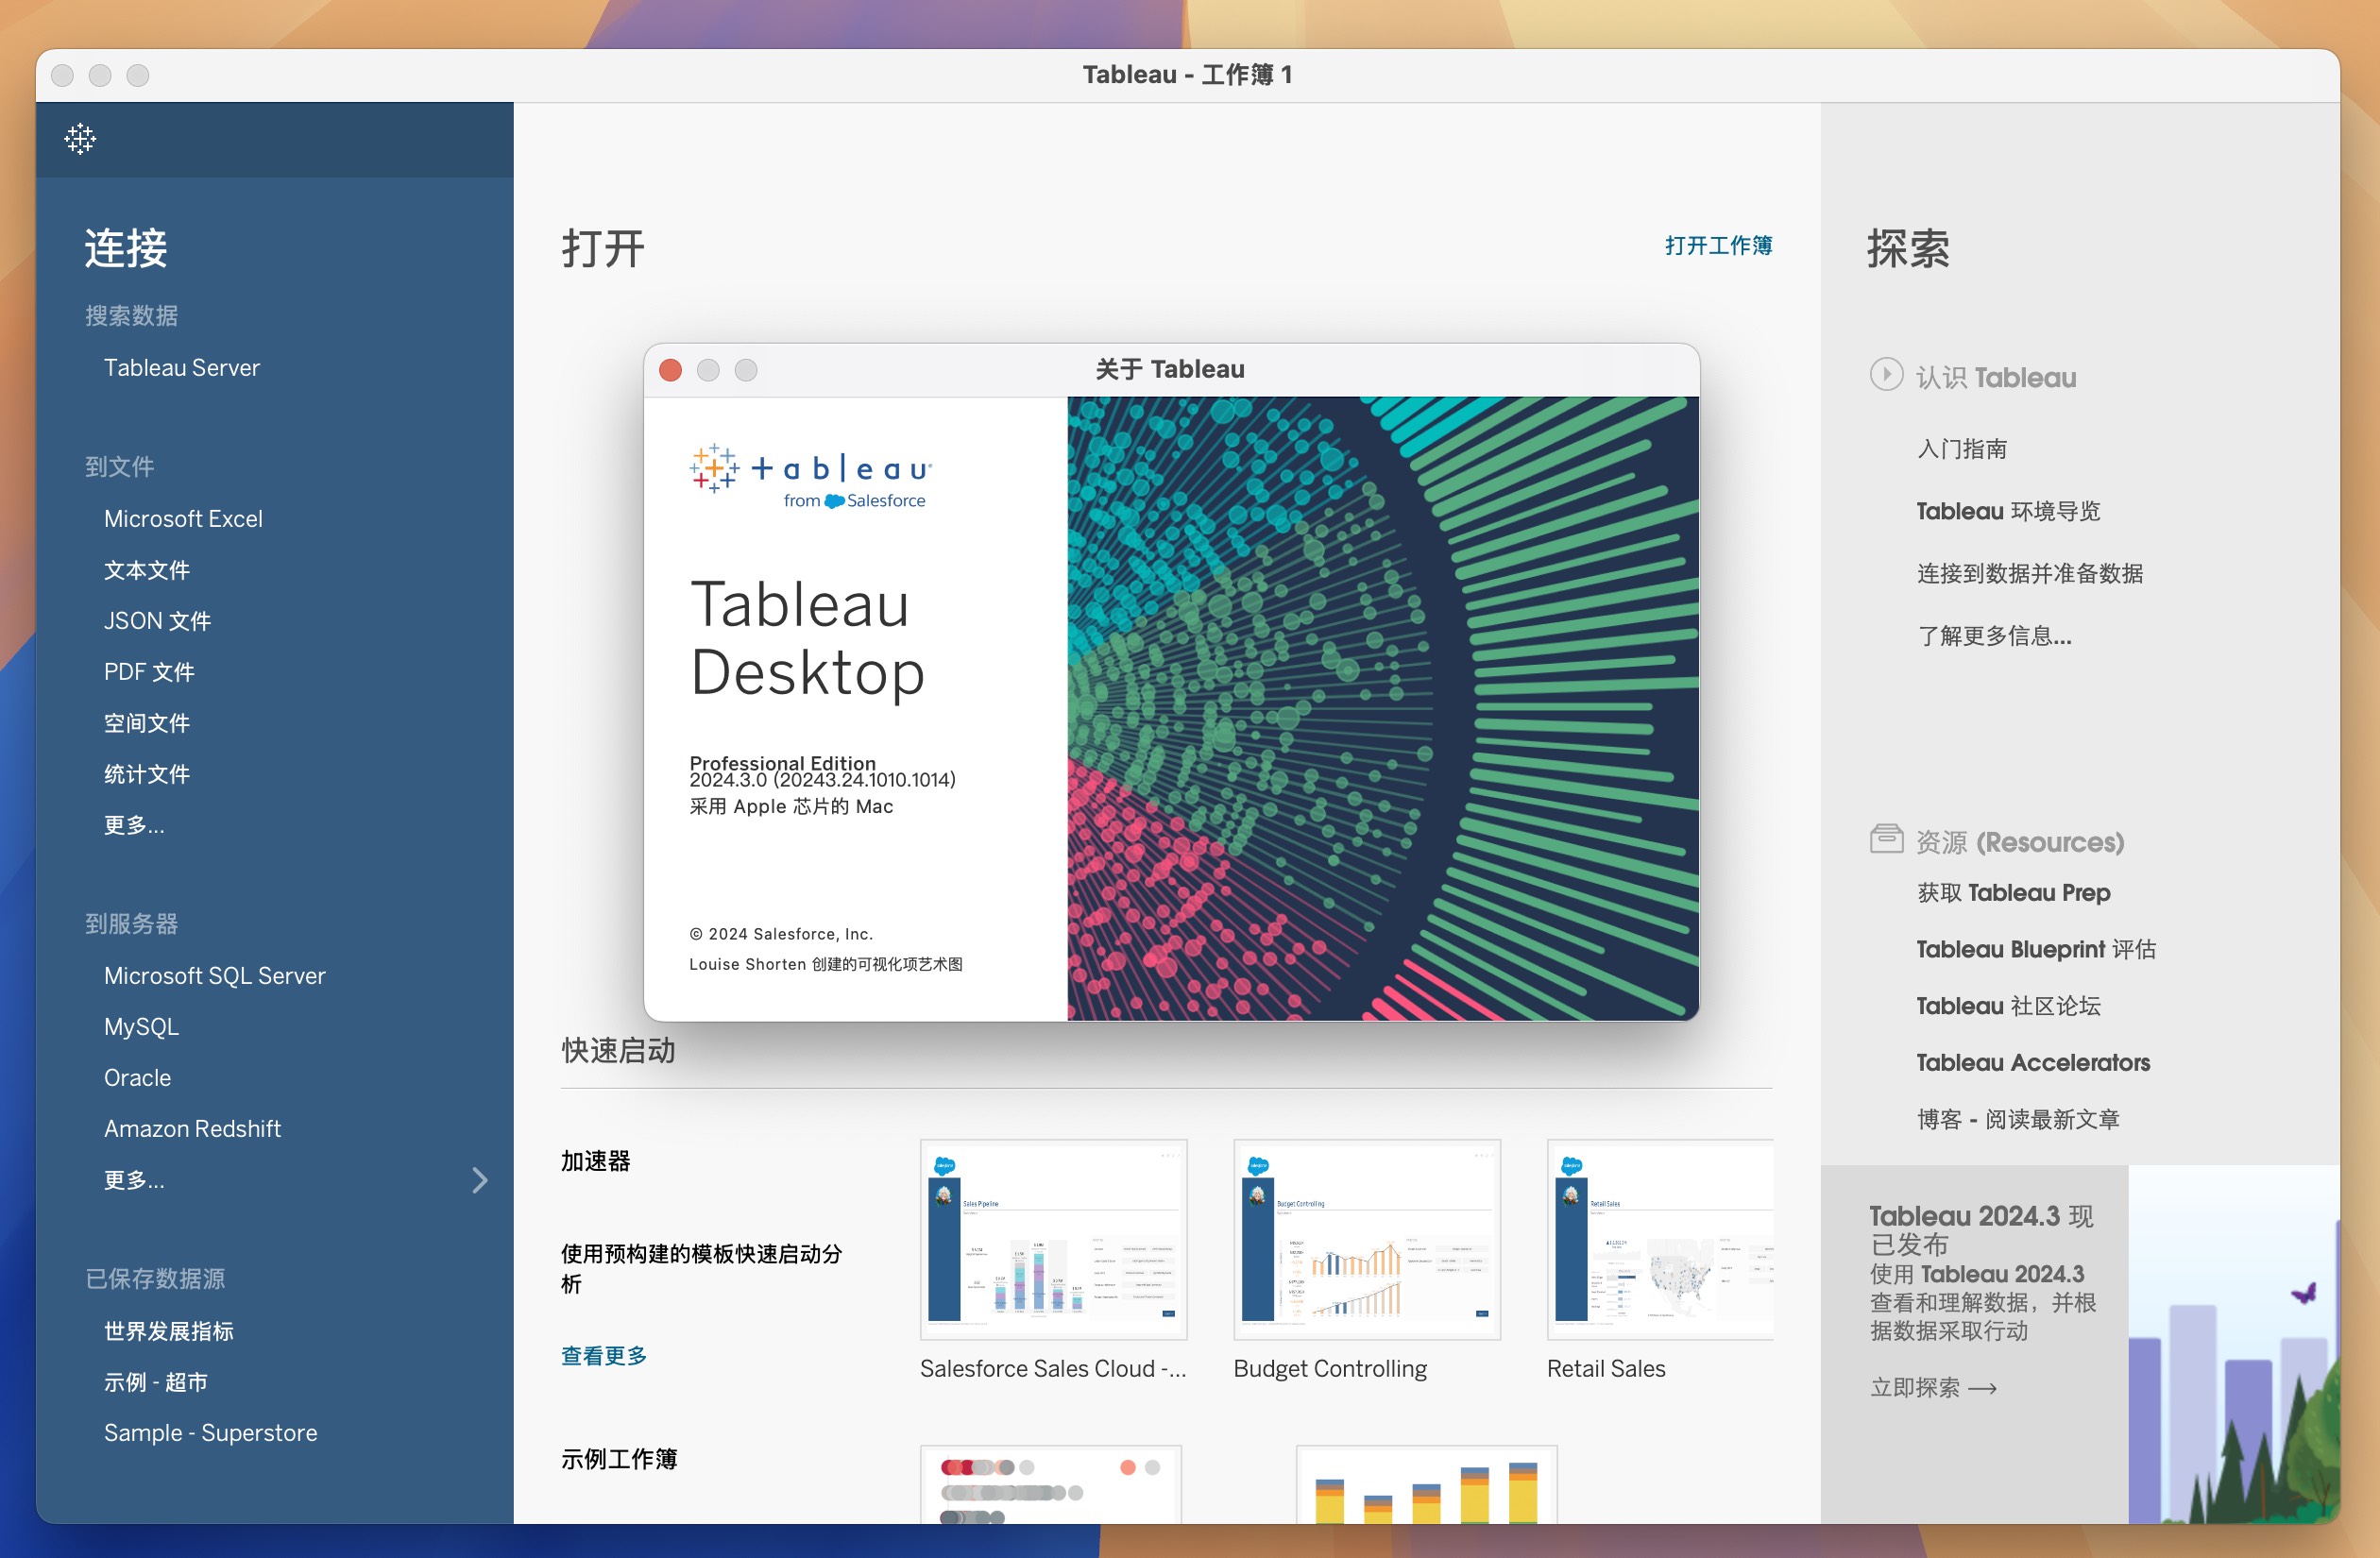This screenshot has width=2380, height=1558.
Task: Open 入门指南 tutorial
Action: [x=1961, y=449]
